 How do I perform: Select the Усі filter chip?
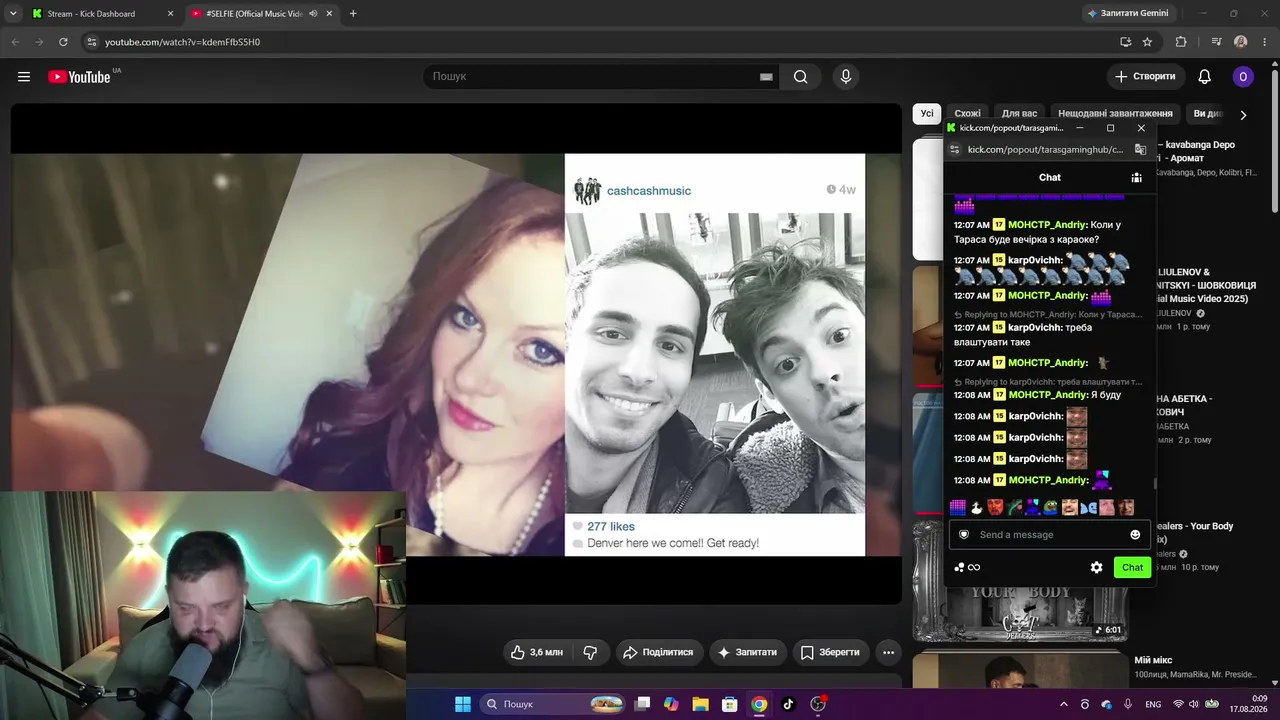927,114
